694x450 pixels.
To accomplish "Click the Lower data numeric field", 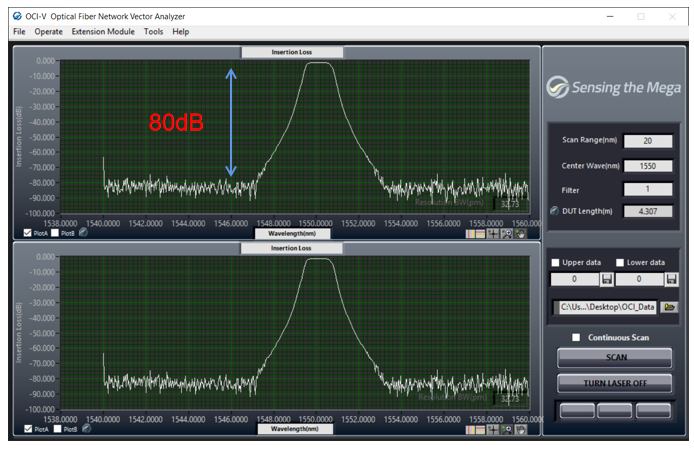I will tap(639, 279).
